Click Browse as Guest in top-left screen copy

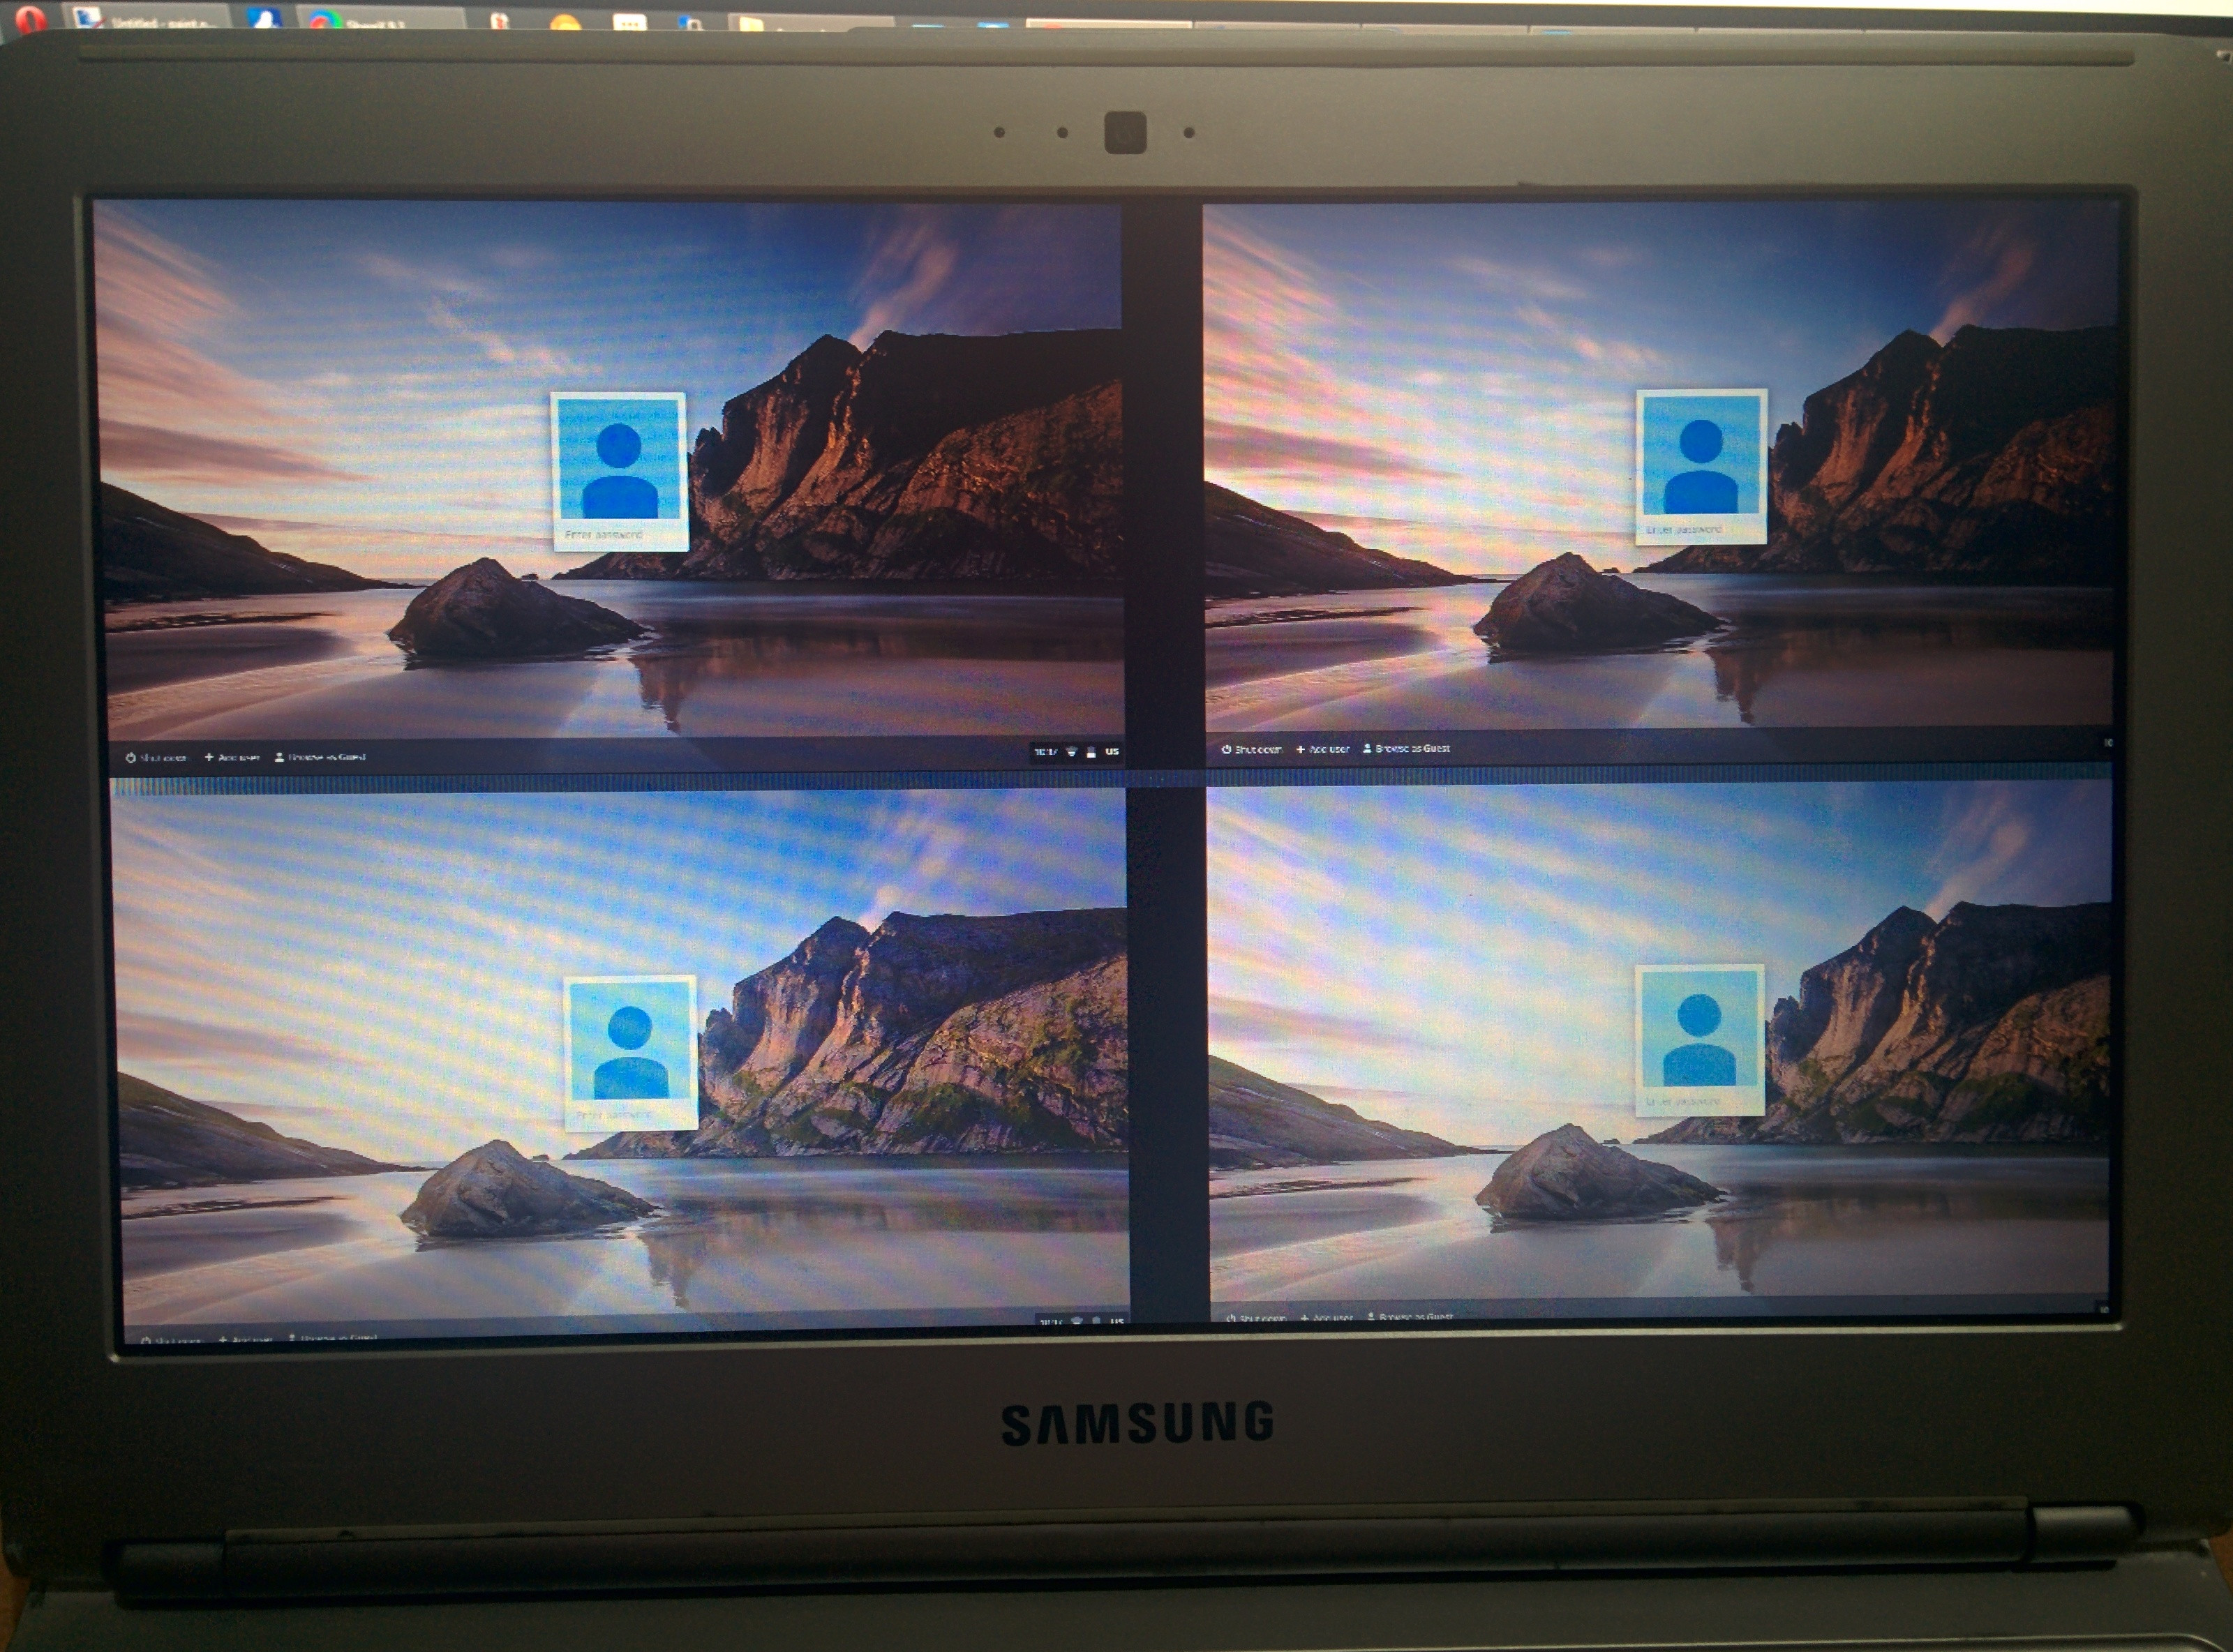(320, 757)
